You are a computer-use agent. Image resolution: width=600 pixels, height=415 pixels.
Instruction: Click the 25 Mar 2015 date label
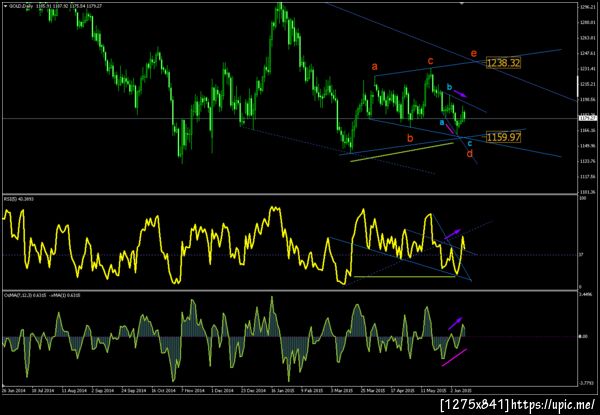coord(373,391)
